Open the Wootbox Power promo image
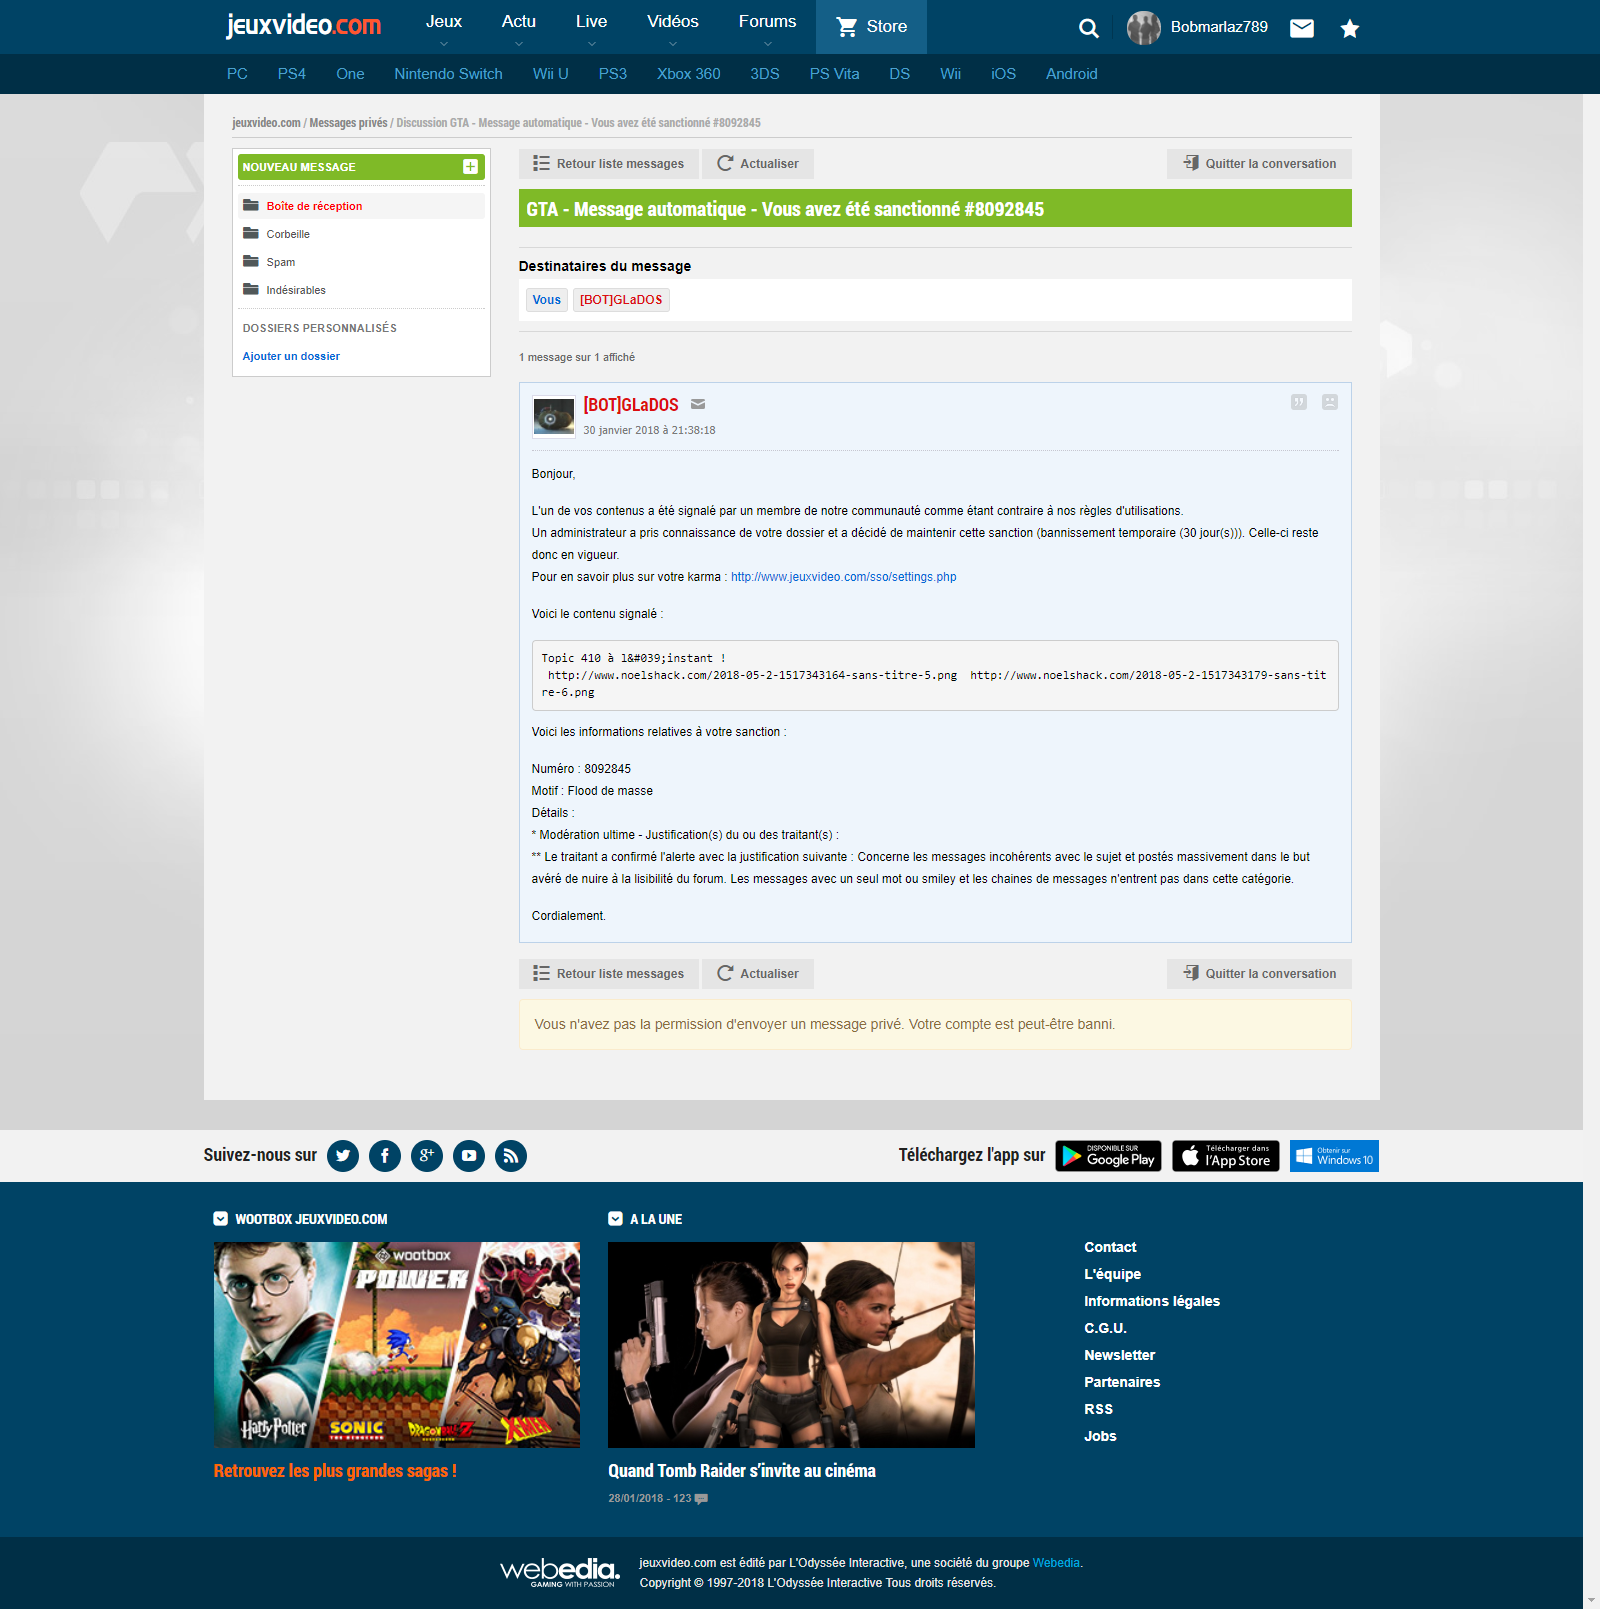 coord(397,1345)
